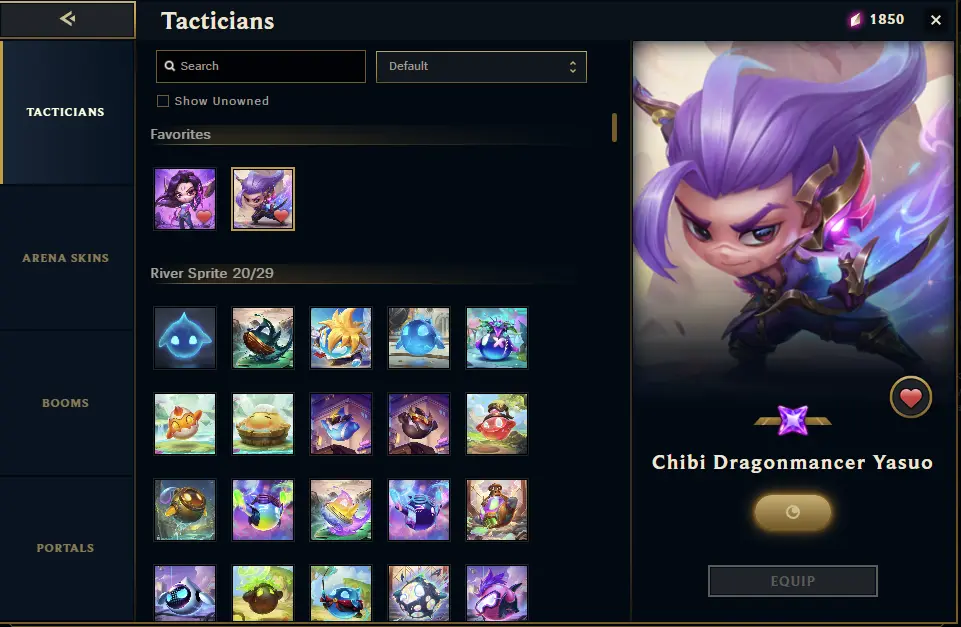Viewport: 961px width, 627px height.
Task: Click the purple star tier icon
Action: (792, 420)
